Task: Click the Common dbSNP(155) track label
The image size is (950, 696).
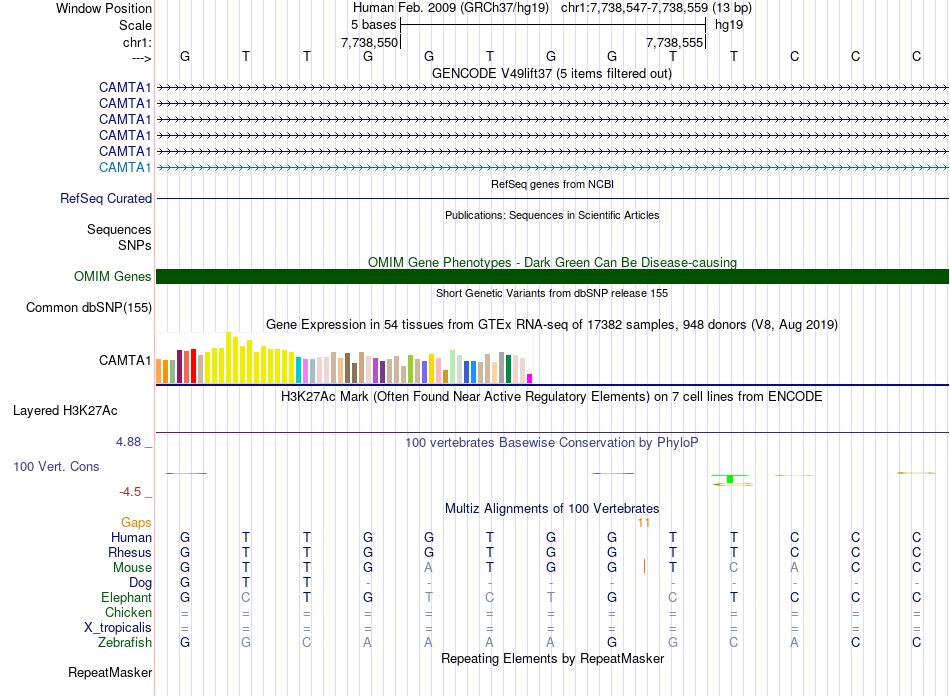Action: (x=88, y=308)
